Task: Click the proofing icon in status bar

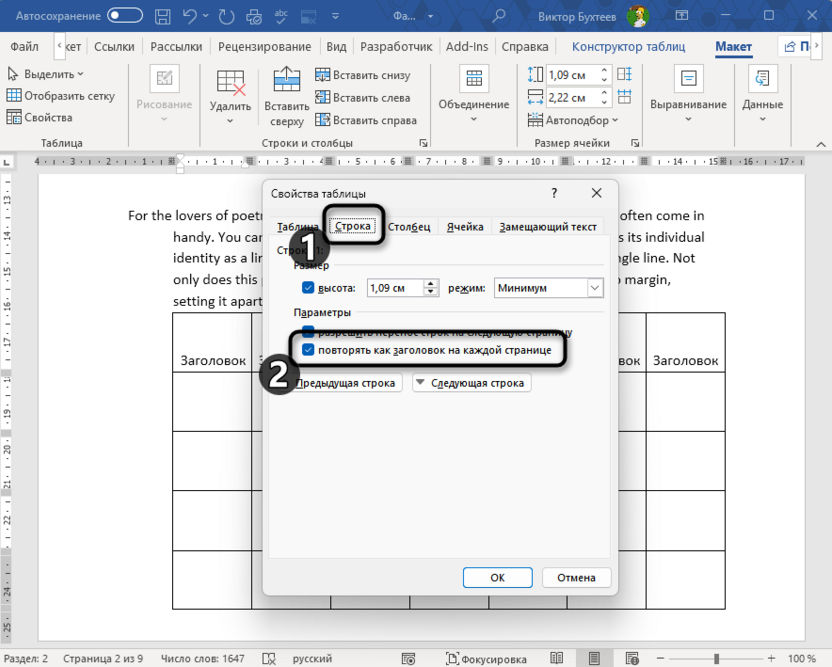Action: point(269,659)
